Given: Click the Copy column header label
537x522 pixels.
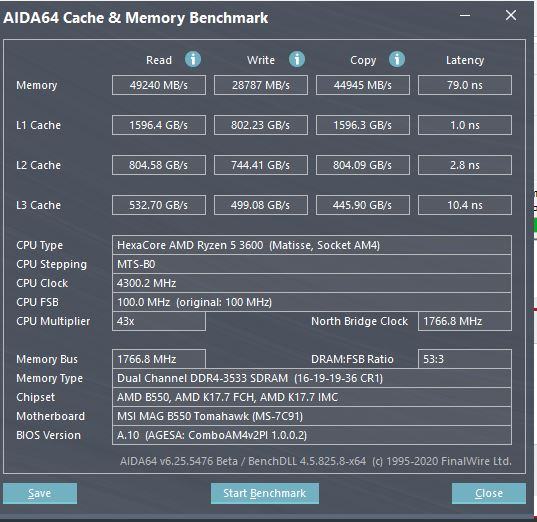Looking at the screenshot, I should (363, 61).
